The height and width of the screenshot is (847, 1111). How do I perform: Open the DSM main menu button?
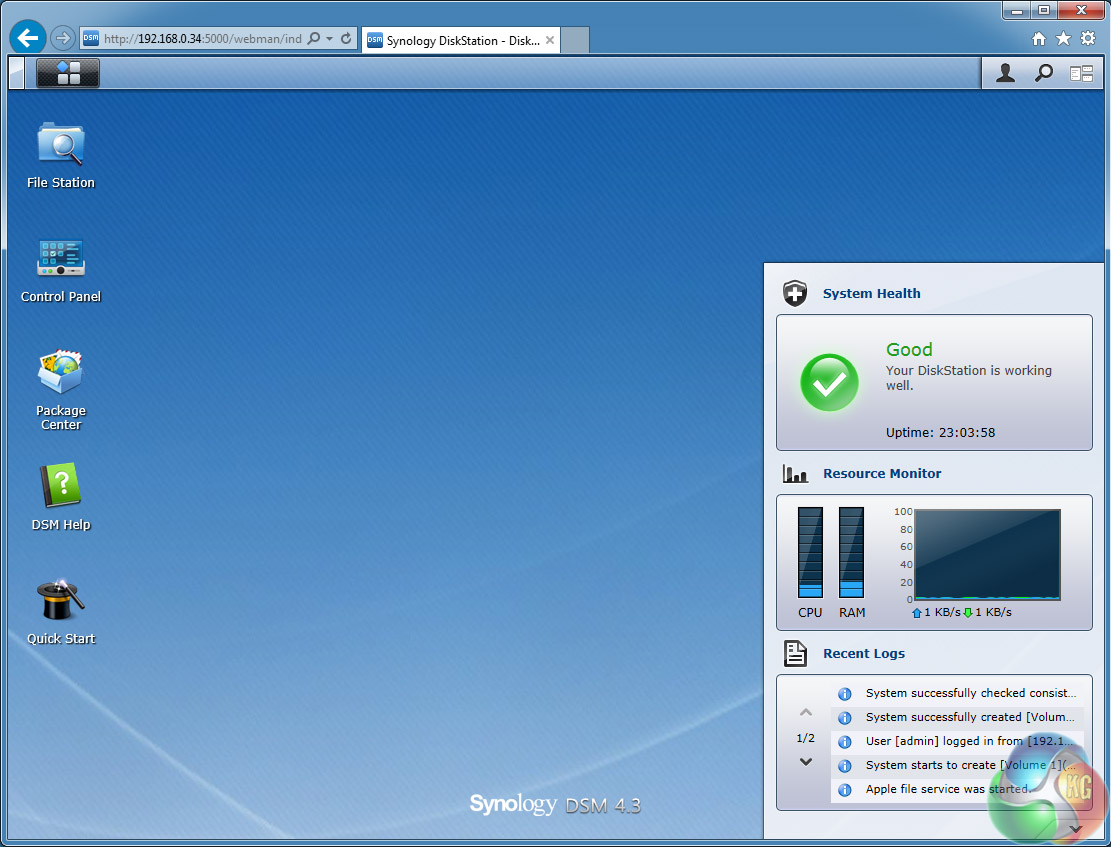pyautogui.click(x=68, y=73)
